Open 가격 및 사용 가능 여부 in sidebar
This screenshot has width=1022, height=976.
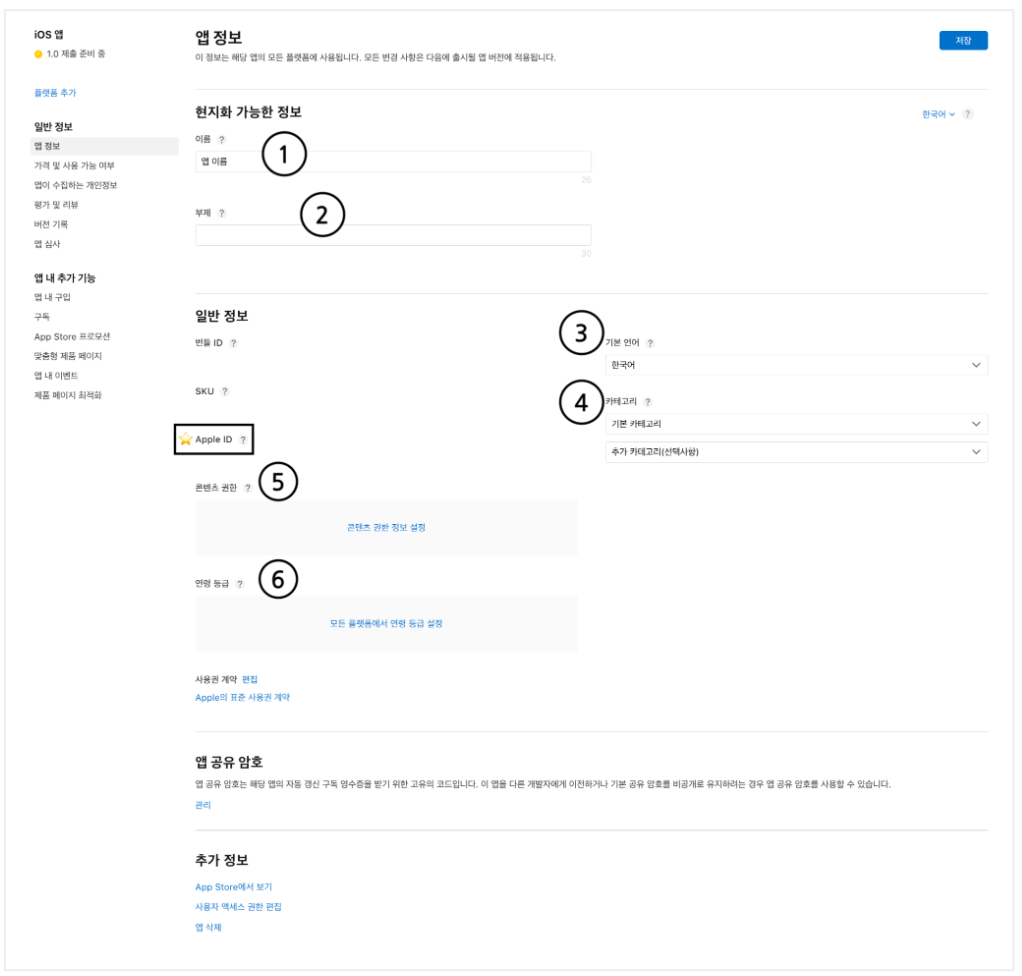tap(74, 166)
